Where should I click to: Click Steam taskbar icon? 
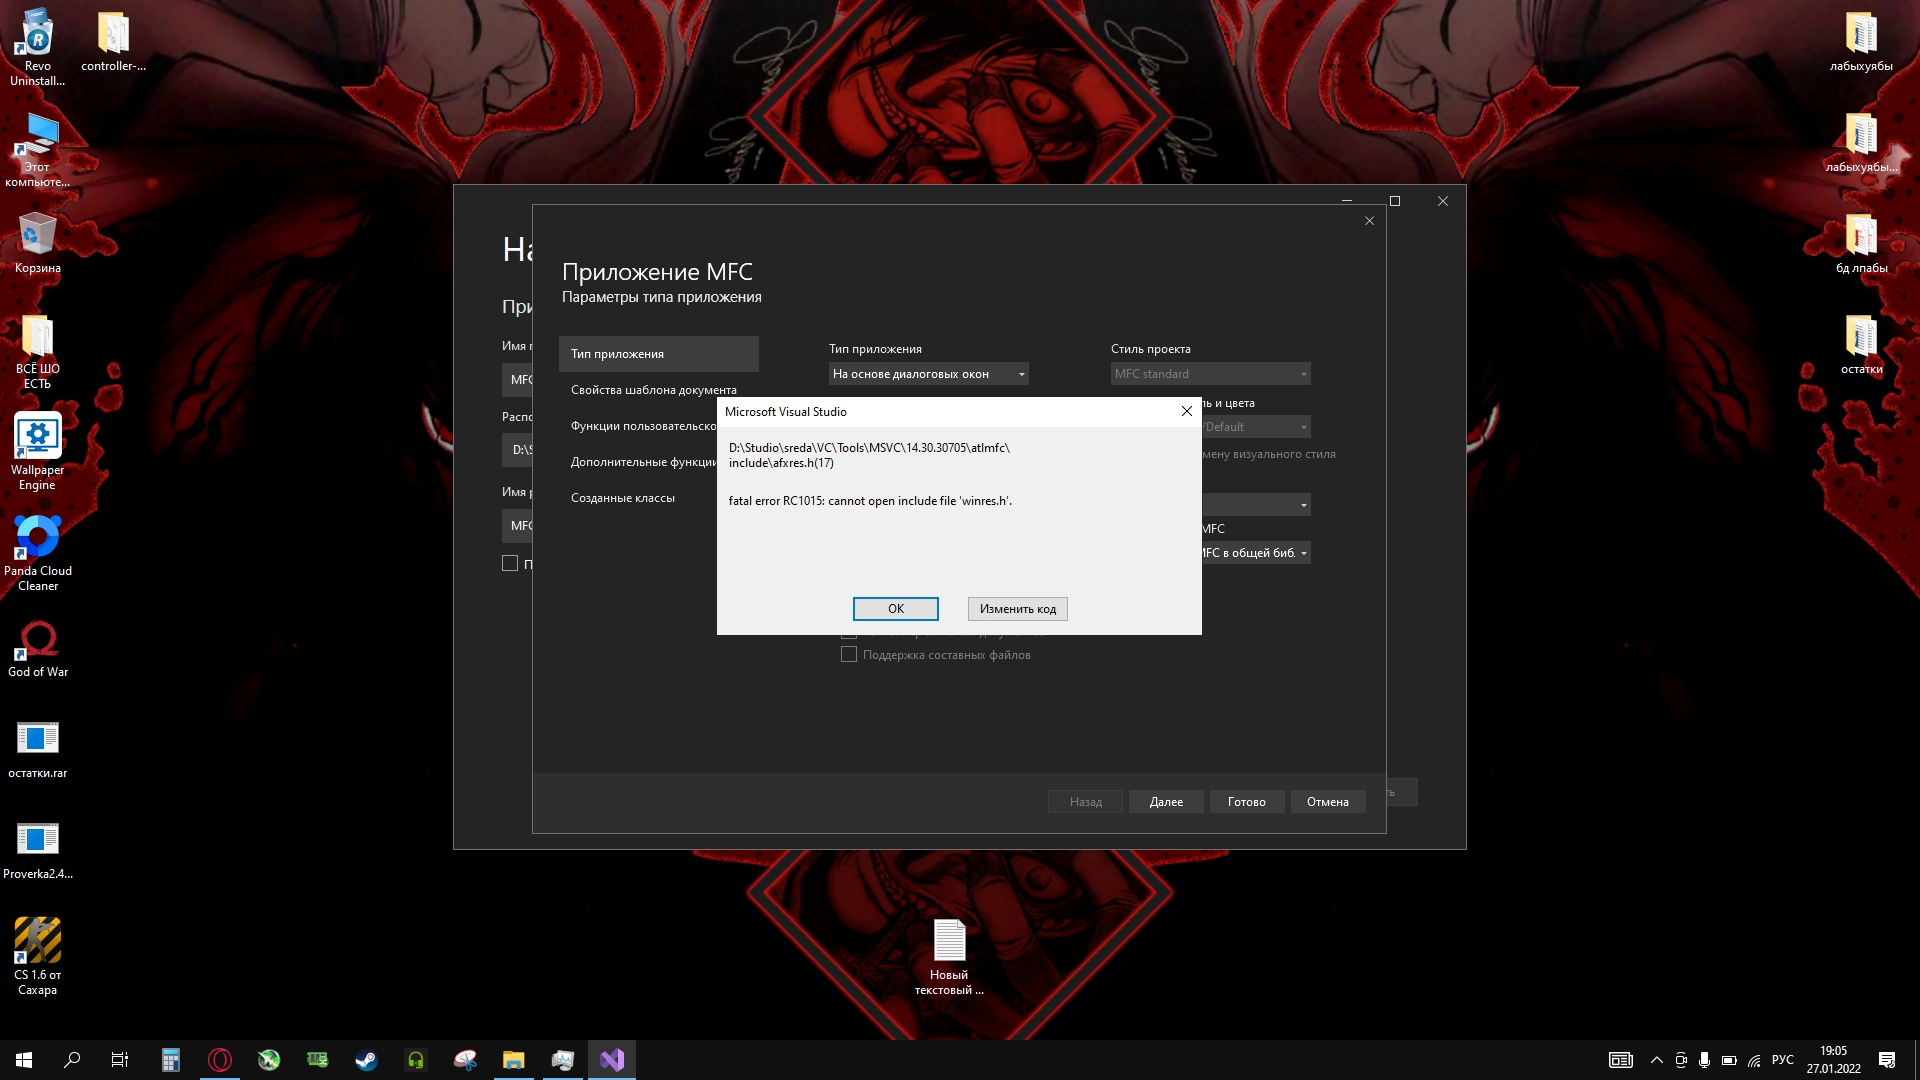tap(365, 1060)
